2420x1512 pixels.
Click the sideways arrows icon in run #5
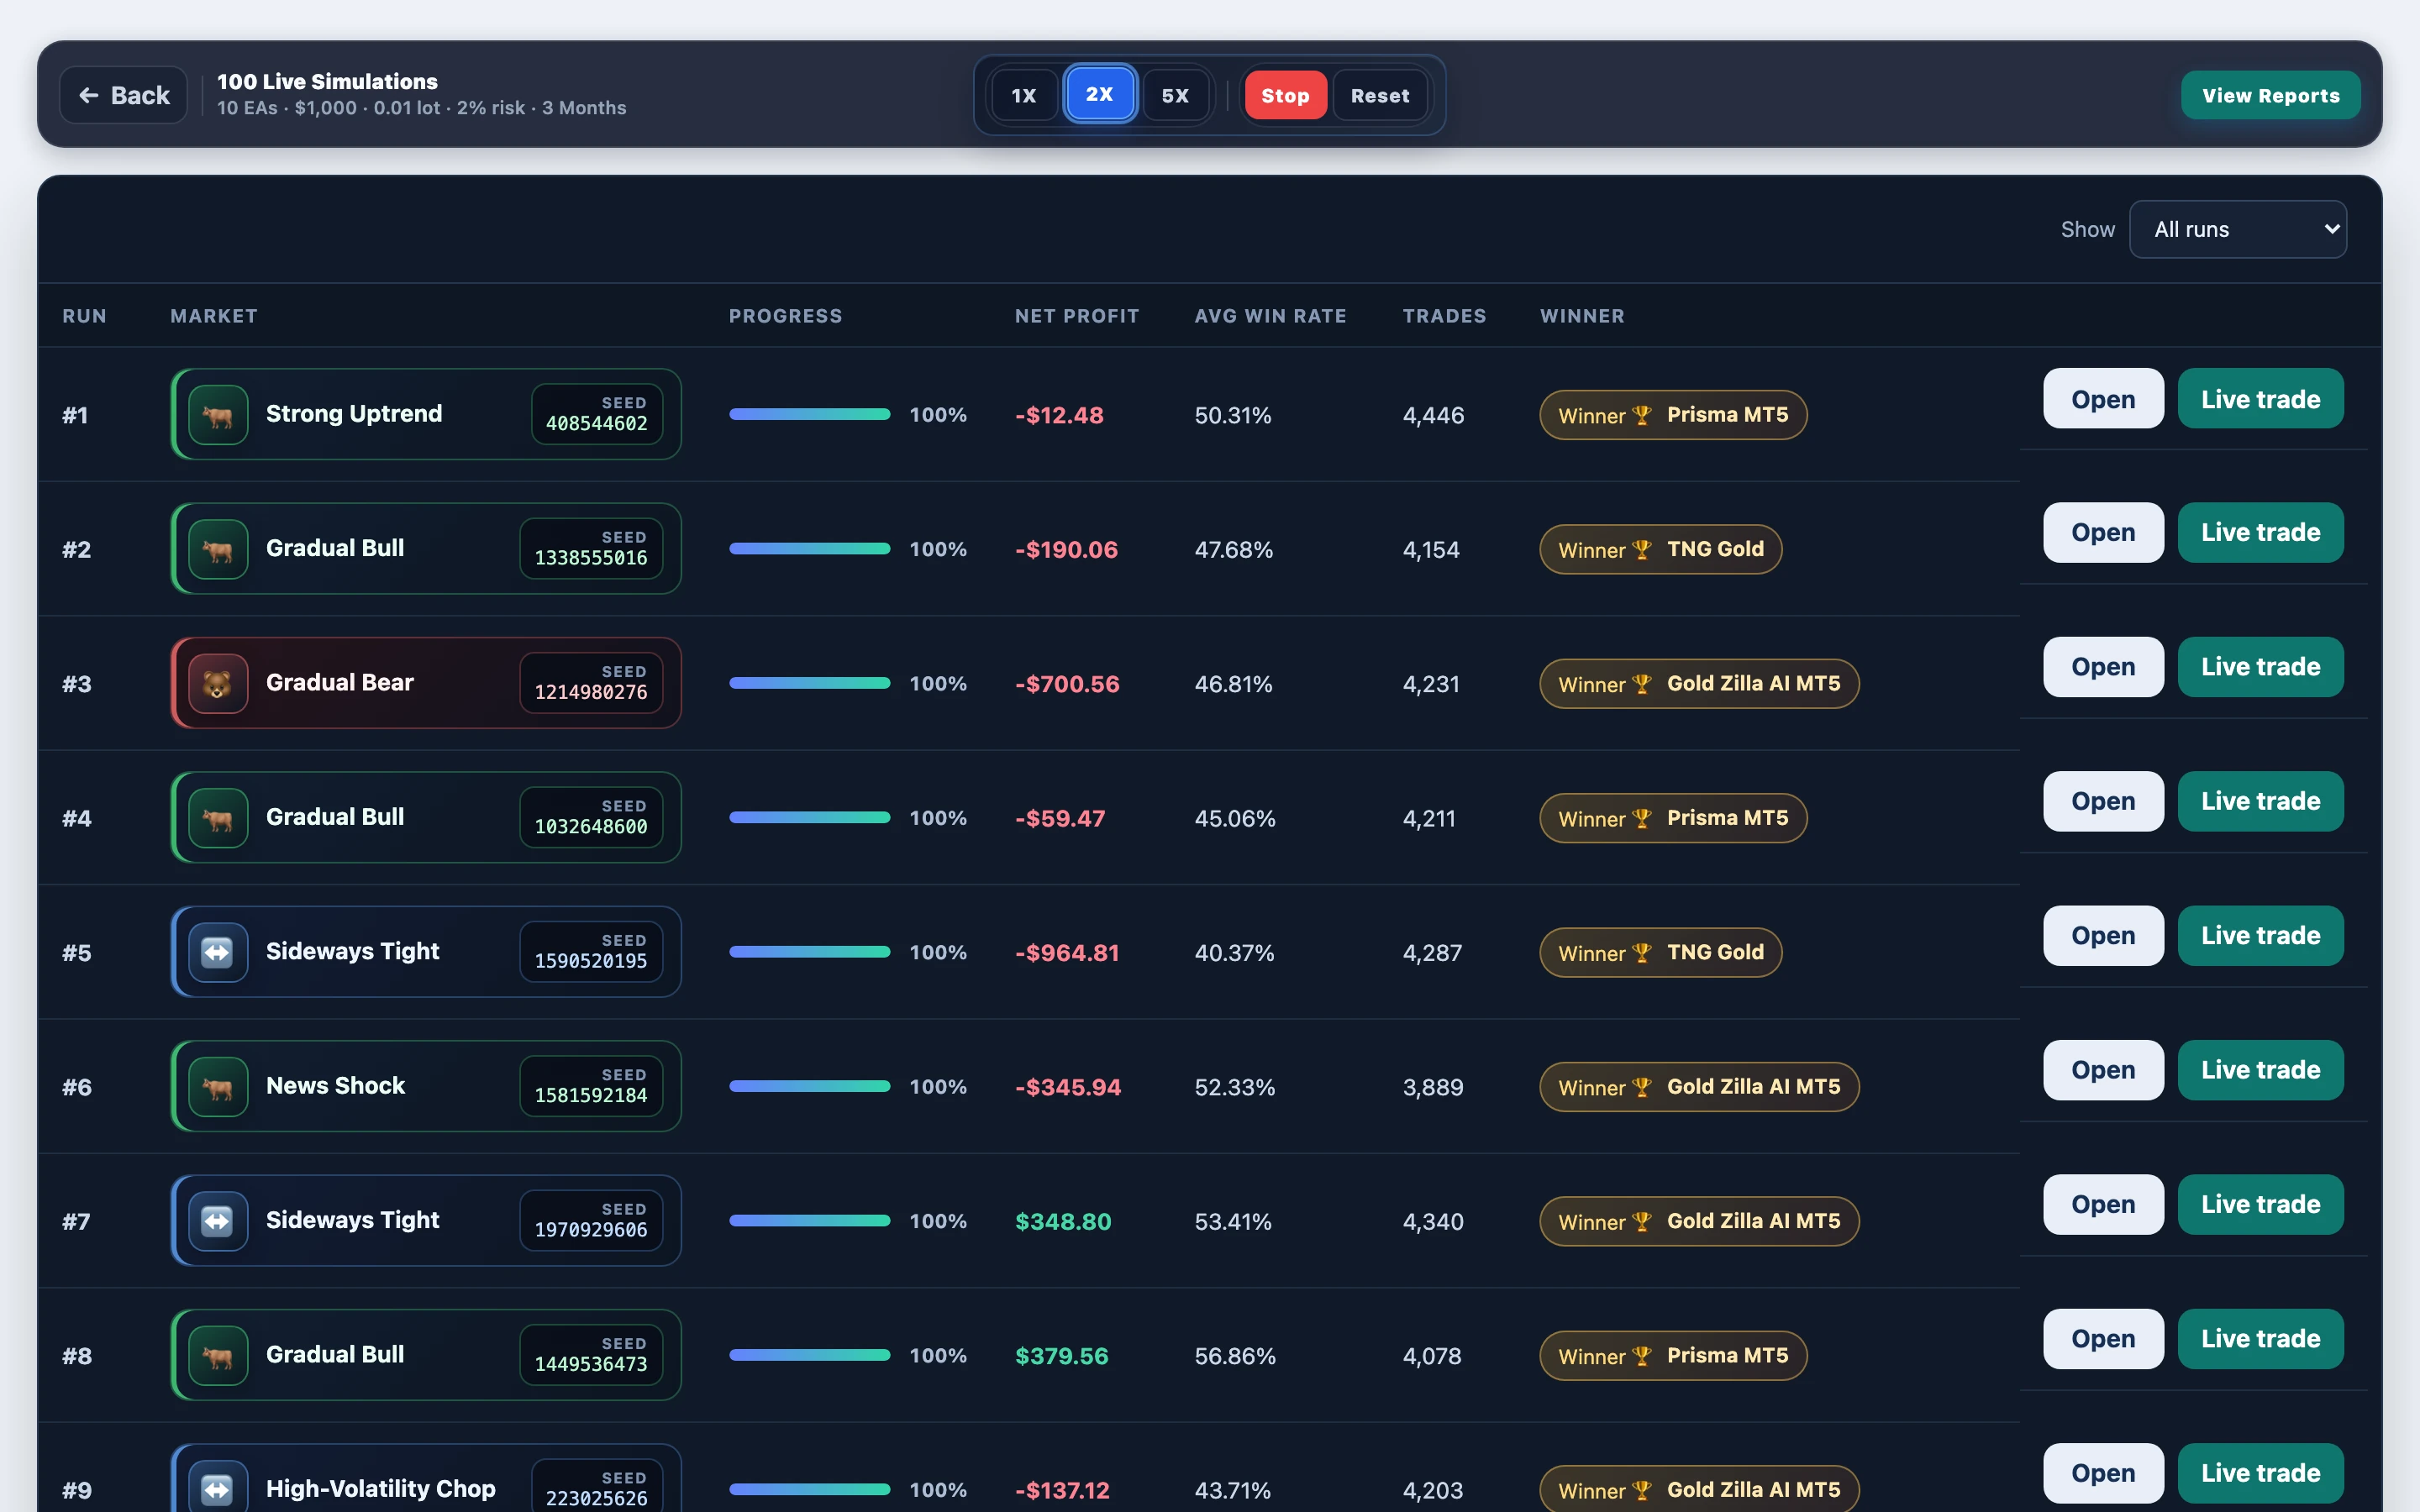(x=218, y=952)
